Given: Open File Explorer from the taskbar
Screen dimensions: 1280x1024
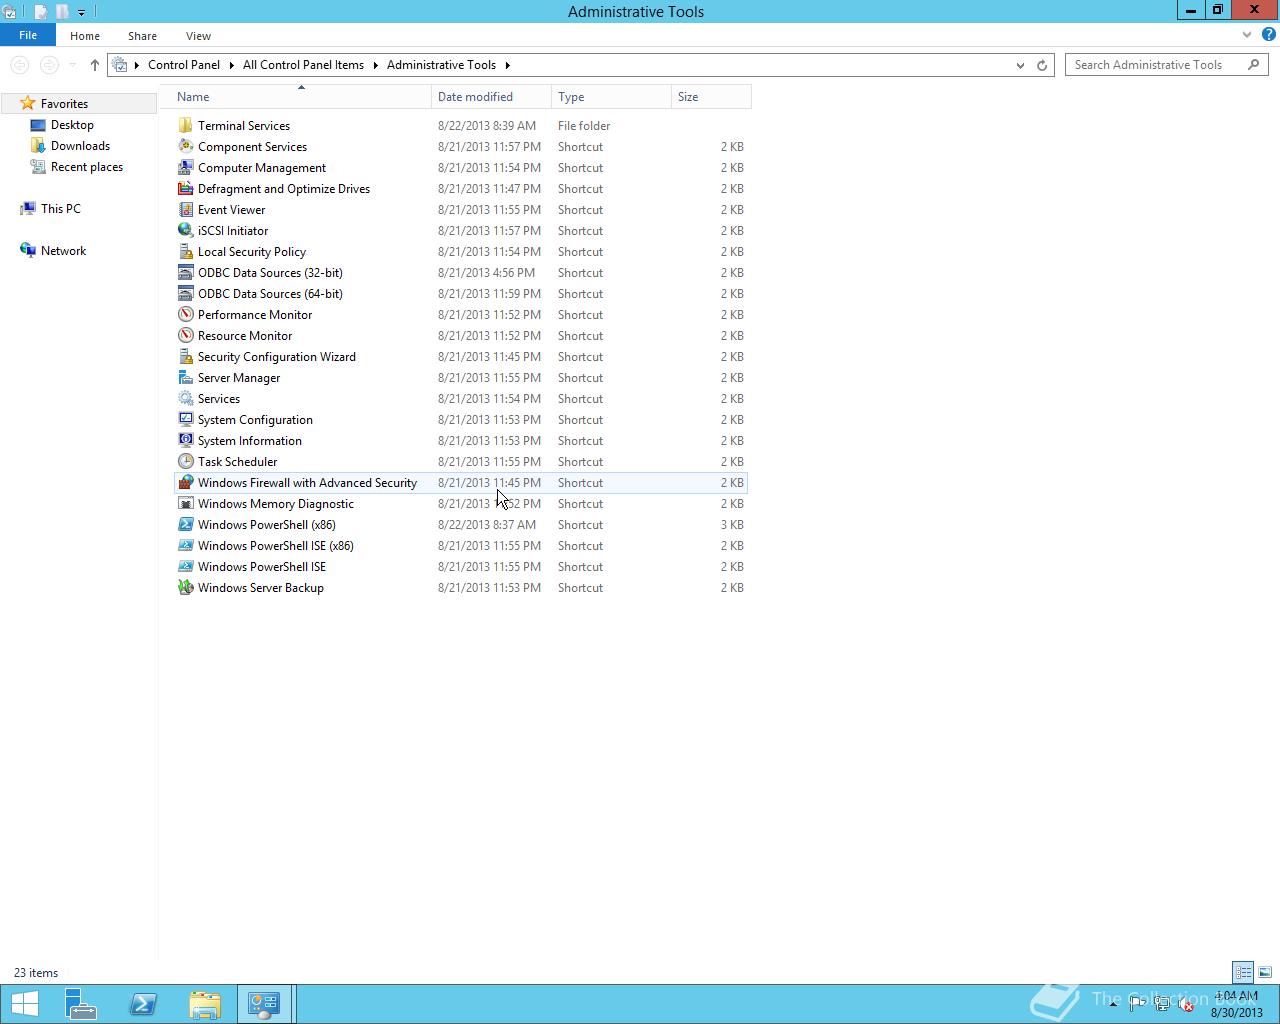Looking at the screenshot, I should (x=205, y=1004).
